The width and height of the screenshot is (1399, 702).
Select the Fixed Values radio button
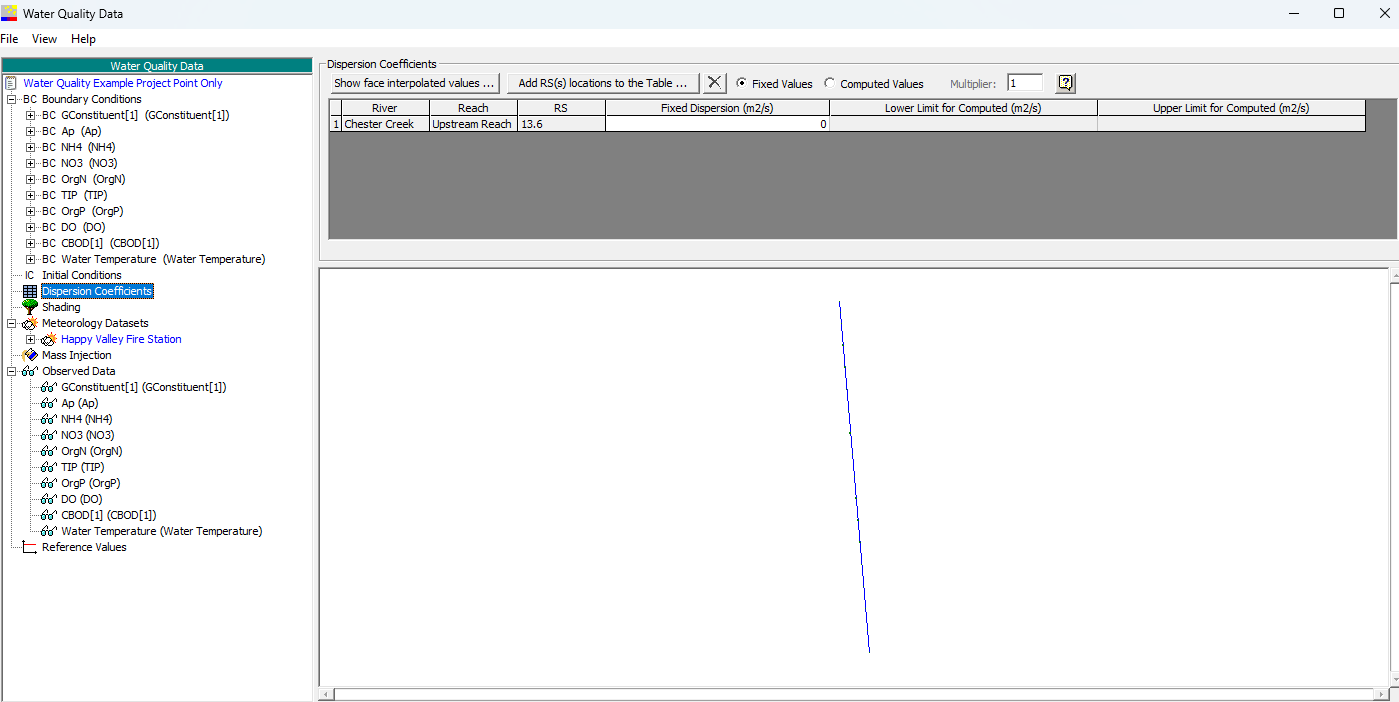point(741,83)
